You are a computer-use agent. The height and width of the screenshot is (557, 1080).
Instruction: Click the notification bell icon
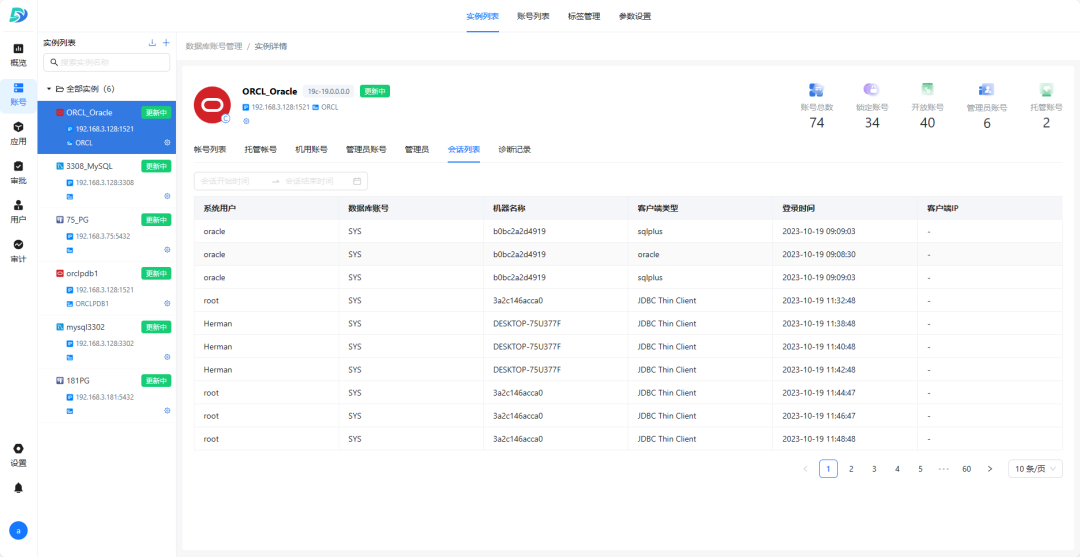point(19,488)
